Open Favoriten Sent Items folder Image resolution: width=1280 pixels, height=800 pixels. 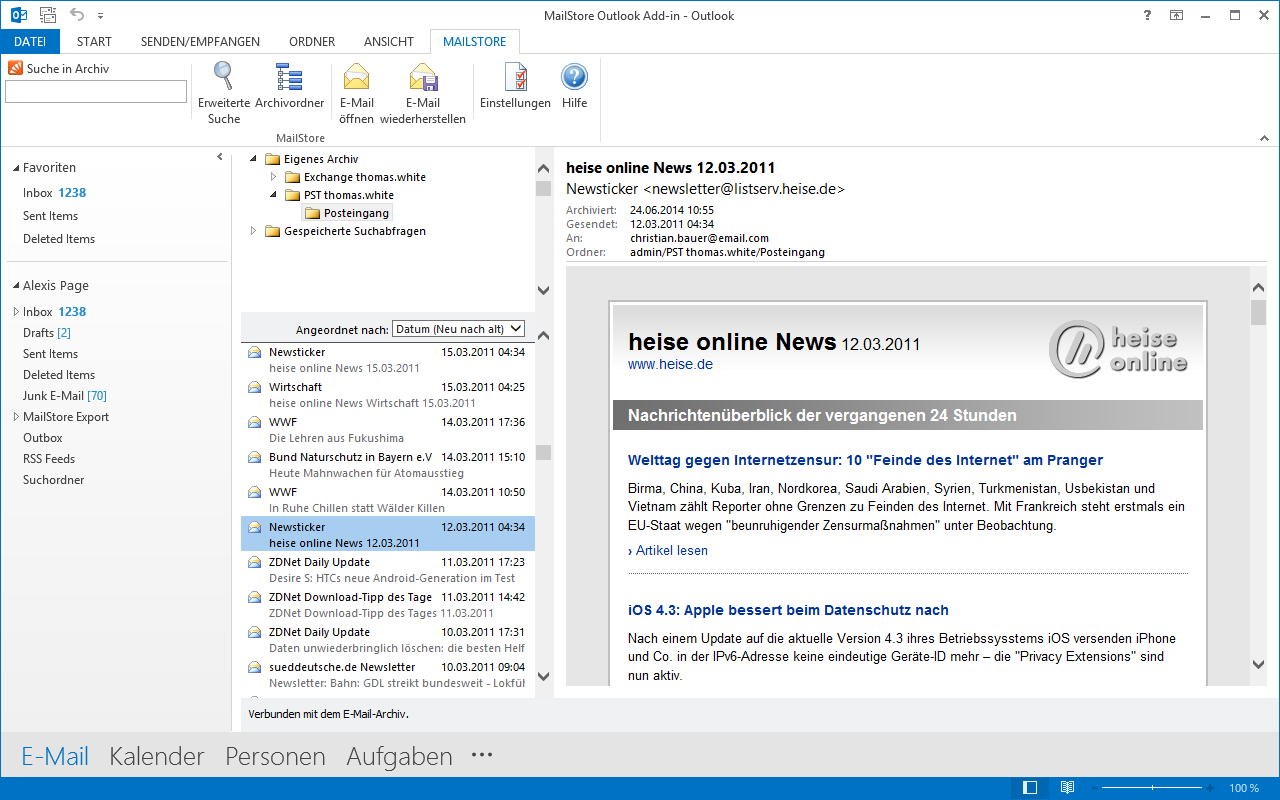(50, 216)
